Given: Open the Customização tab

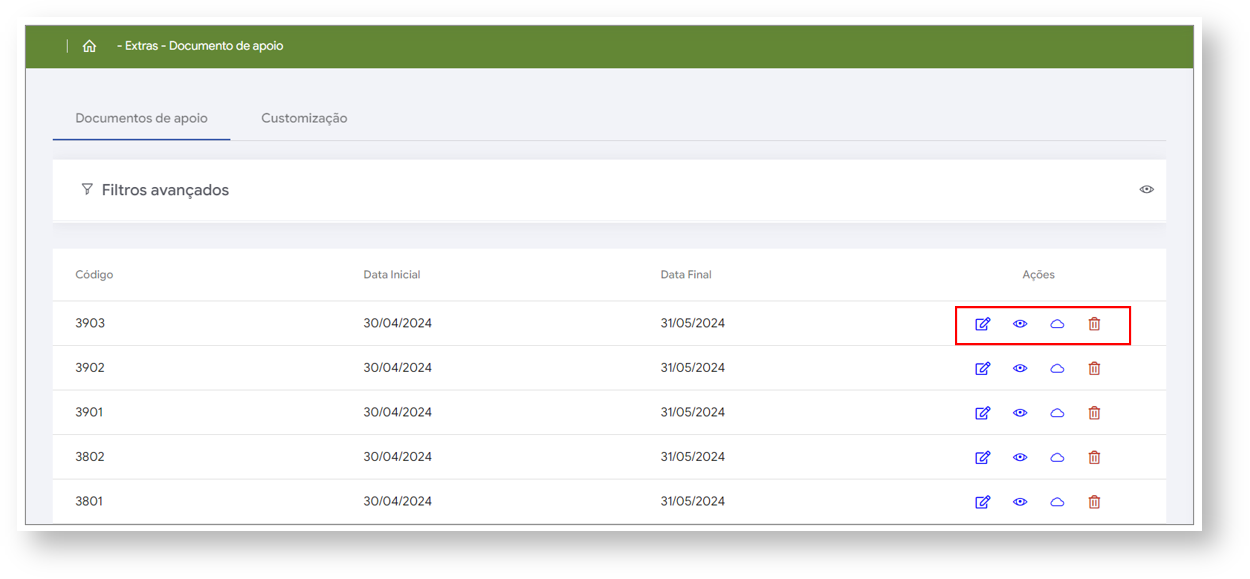Looking at the screenshot, I should coord(304,118).
